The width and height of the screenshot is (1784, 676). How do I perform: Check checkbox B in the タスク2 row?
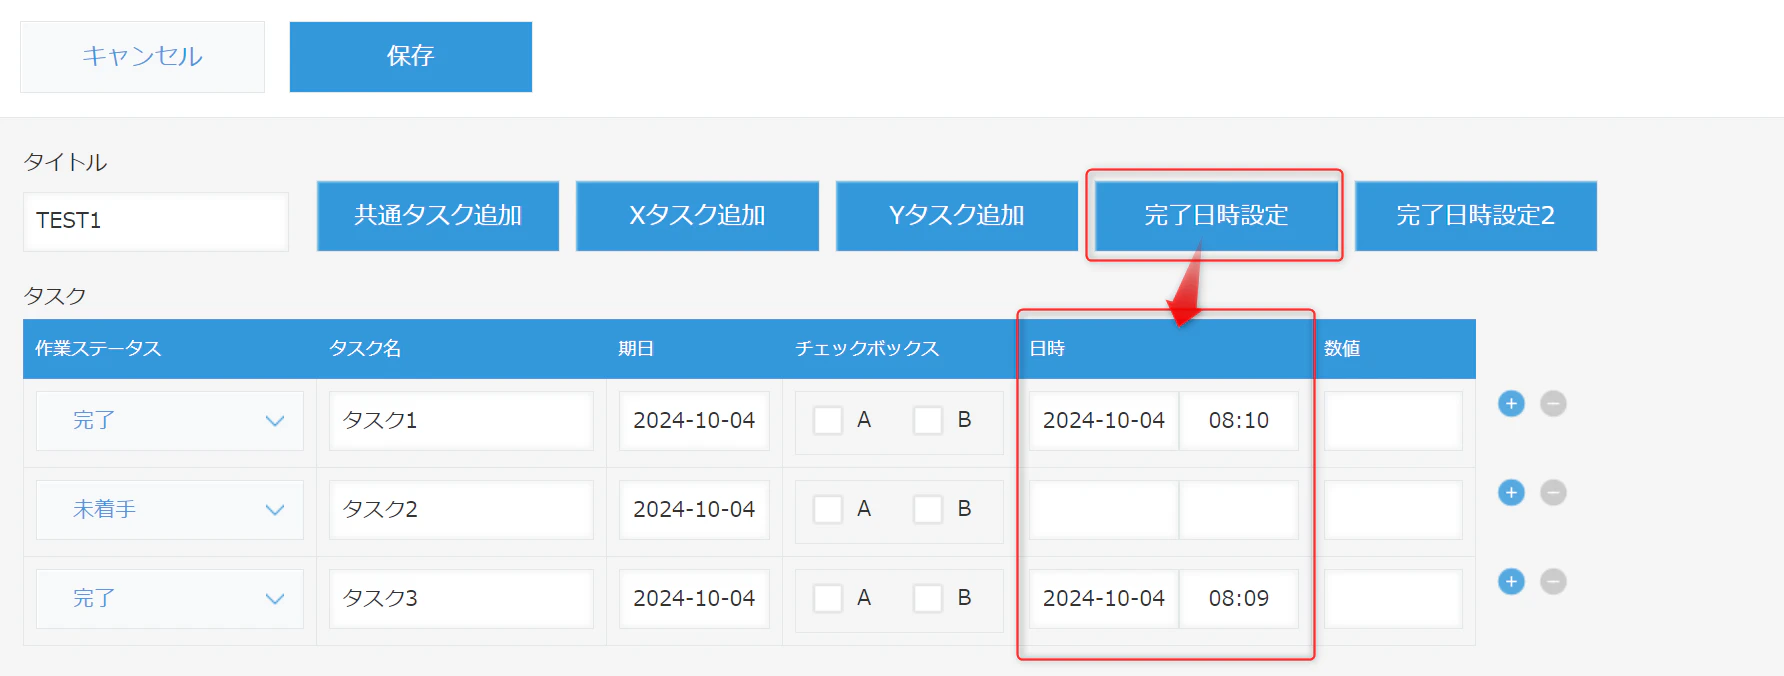coord(928,509)
